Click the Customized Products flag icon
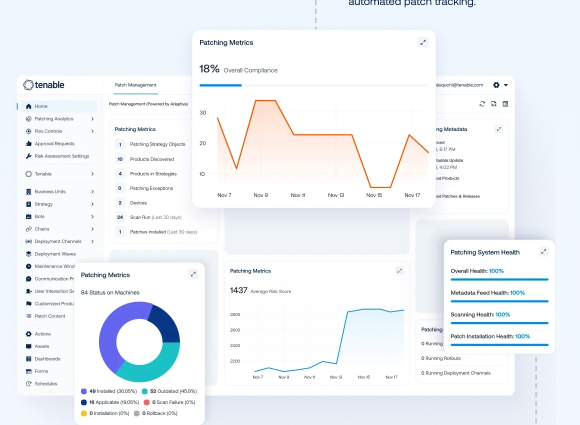 28,304
